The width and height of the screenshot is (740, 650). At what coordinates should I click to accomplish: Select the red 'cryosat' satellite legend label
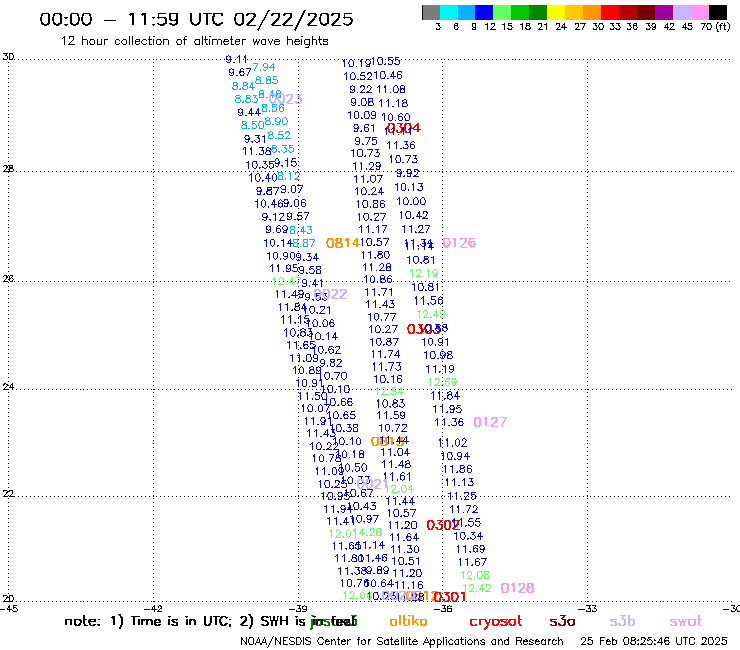pyautogui.click(x=496, y=622)
